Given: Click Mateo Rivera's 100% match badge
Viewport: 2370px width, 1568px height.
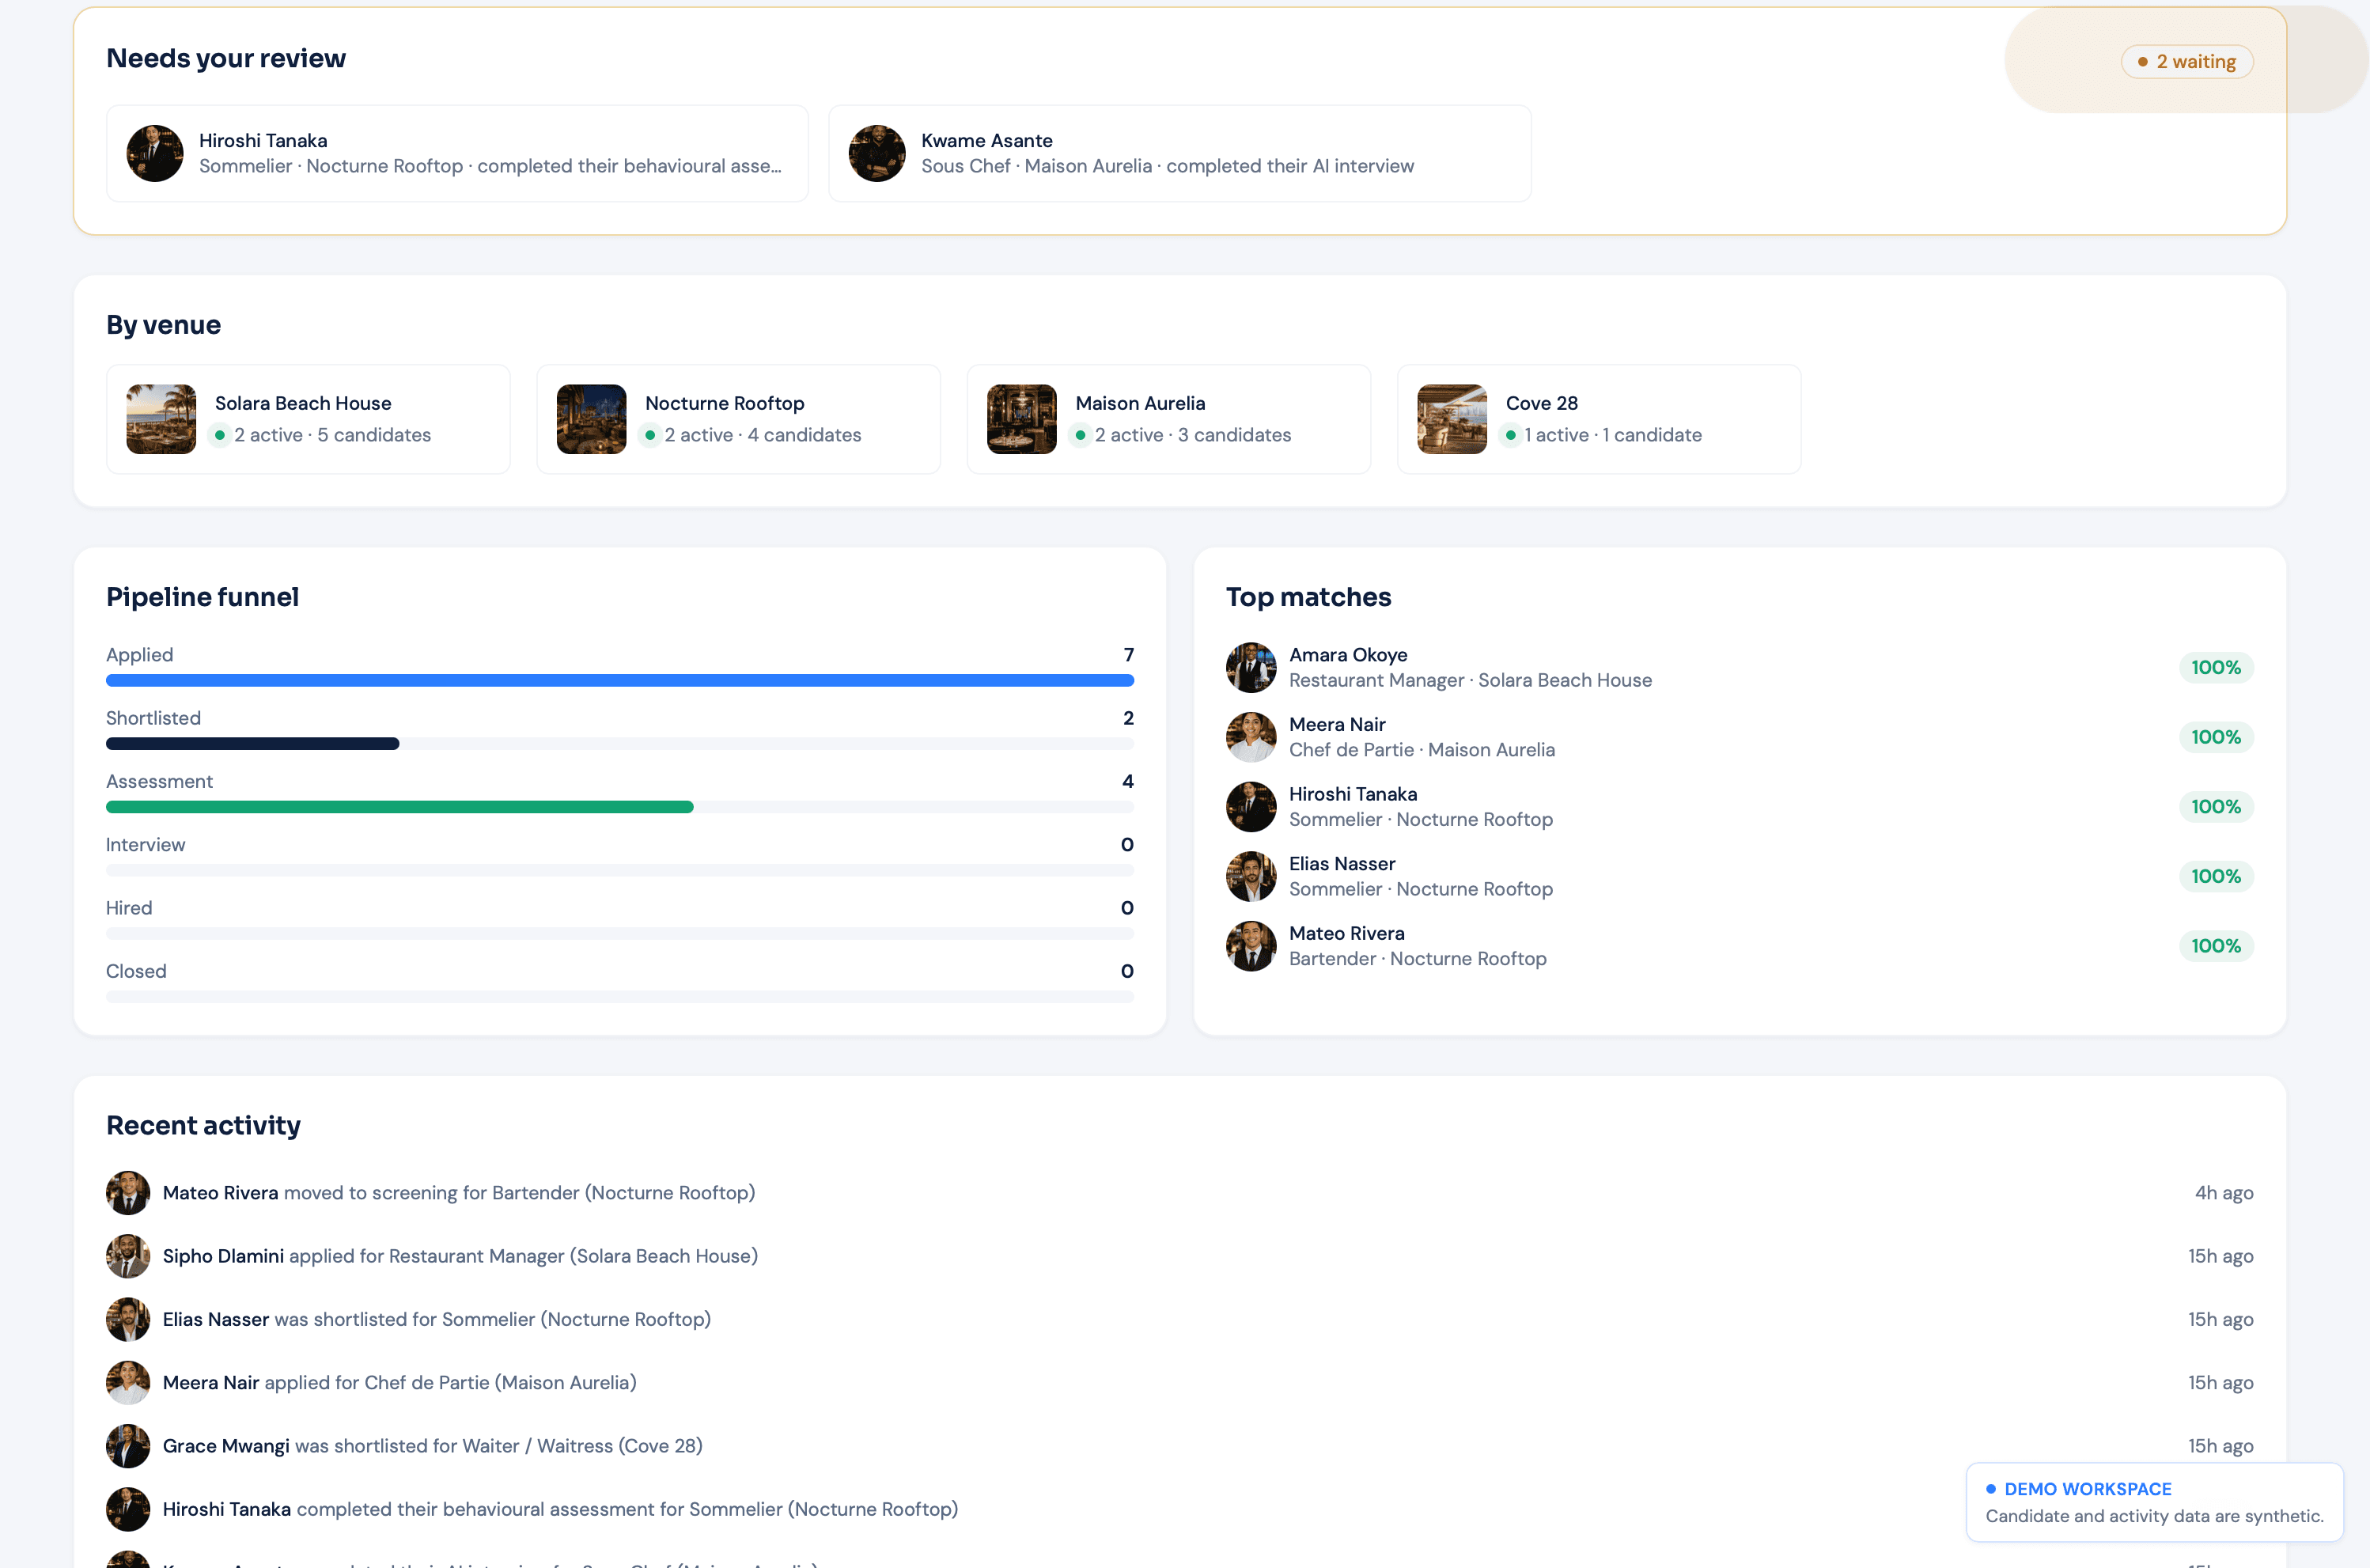Looking at the screenshot, I should click(x=2215, y=946).
